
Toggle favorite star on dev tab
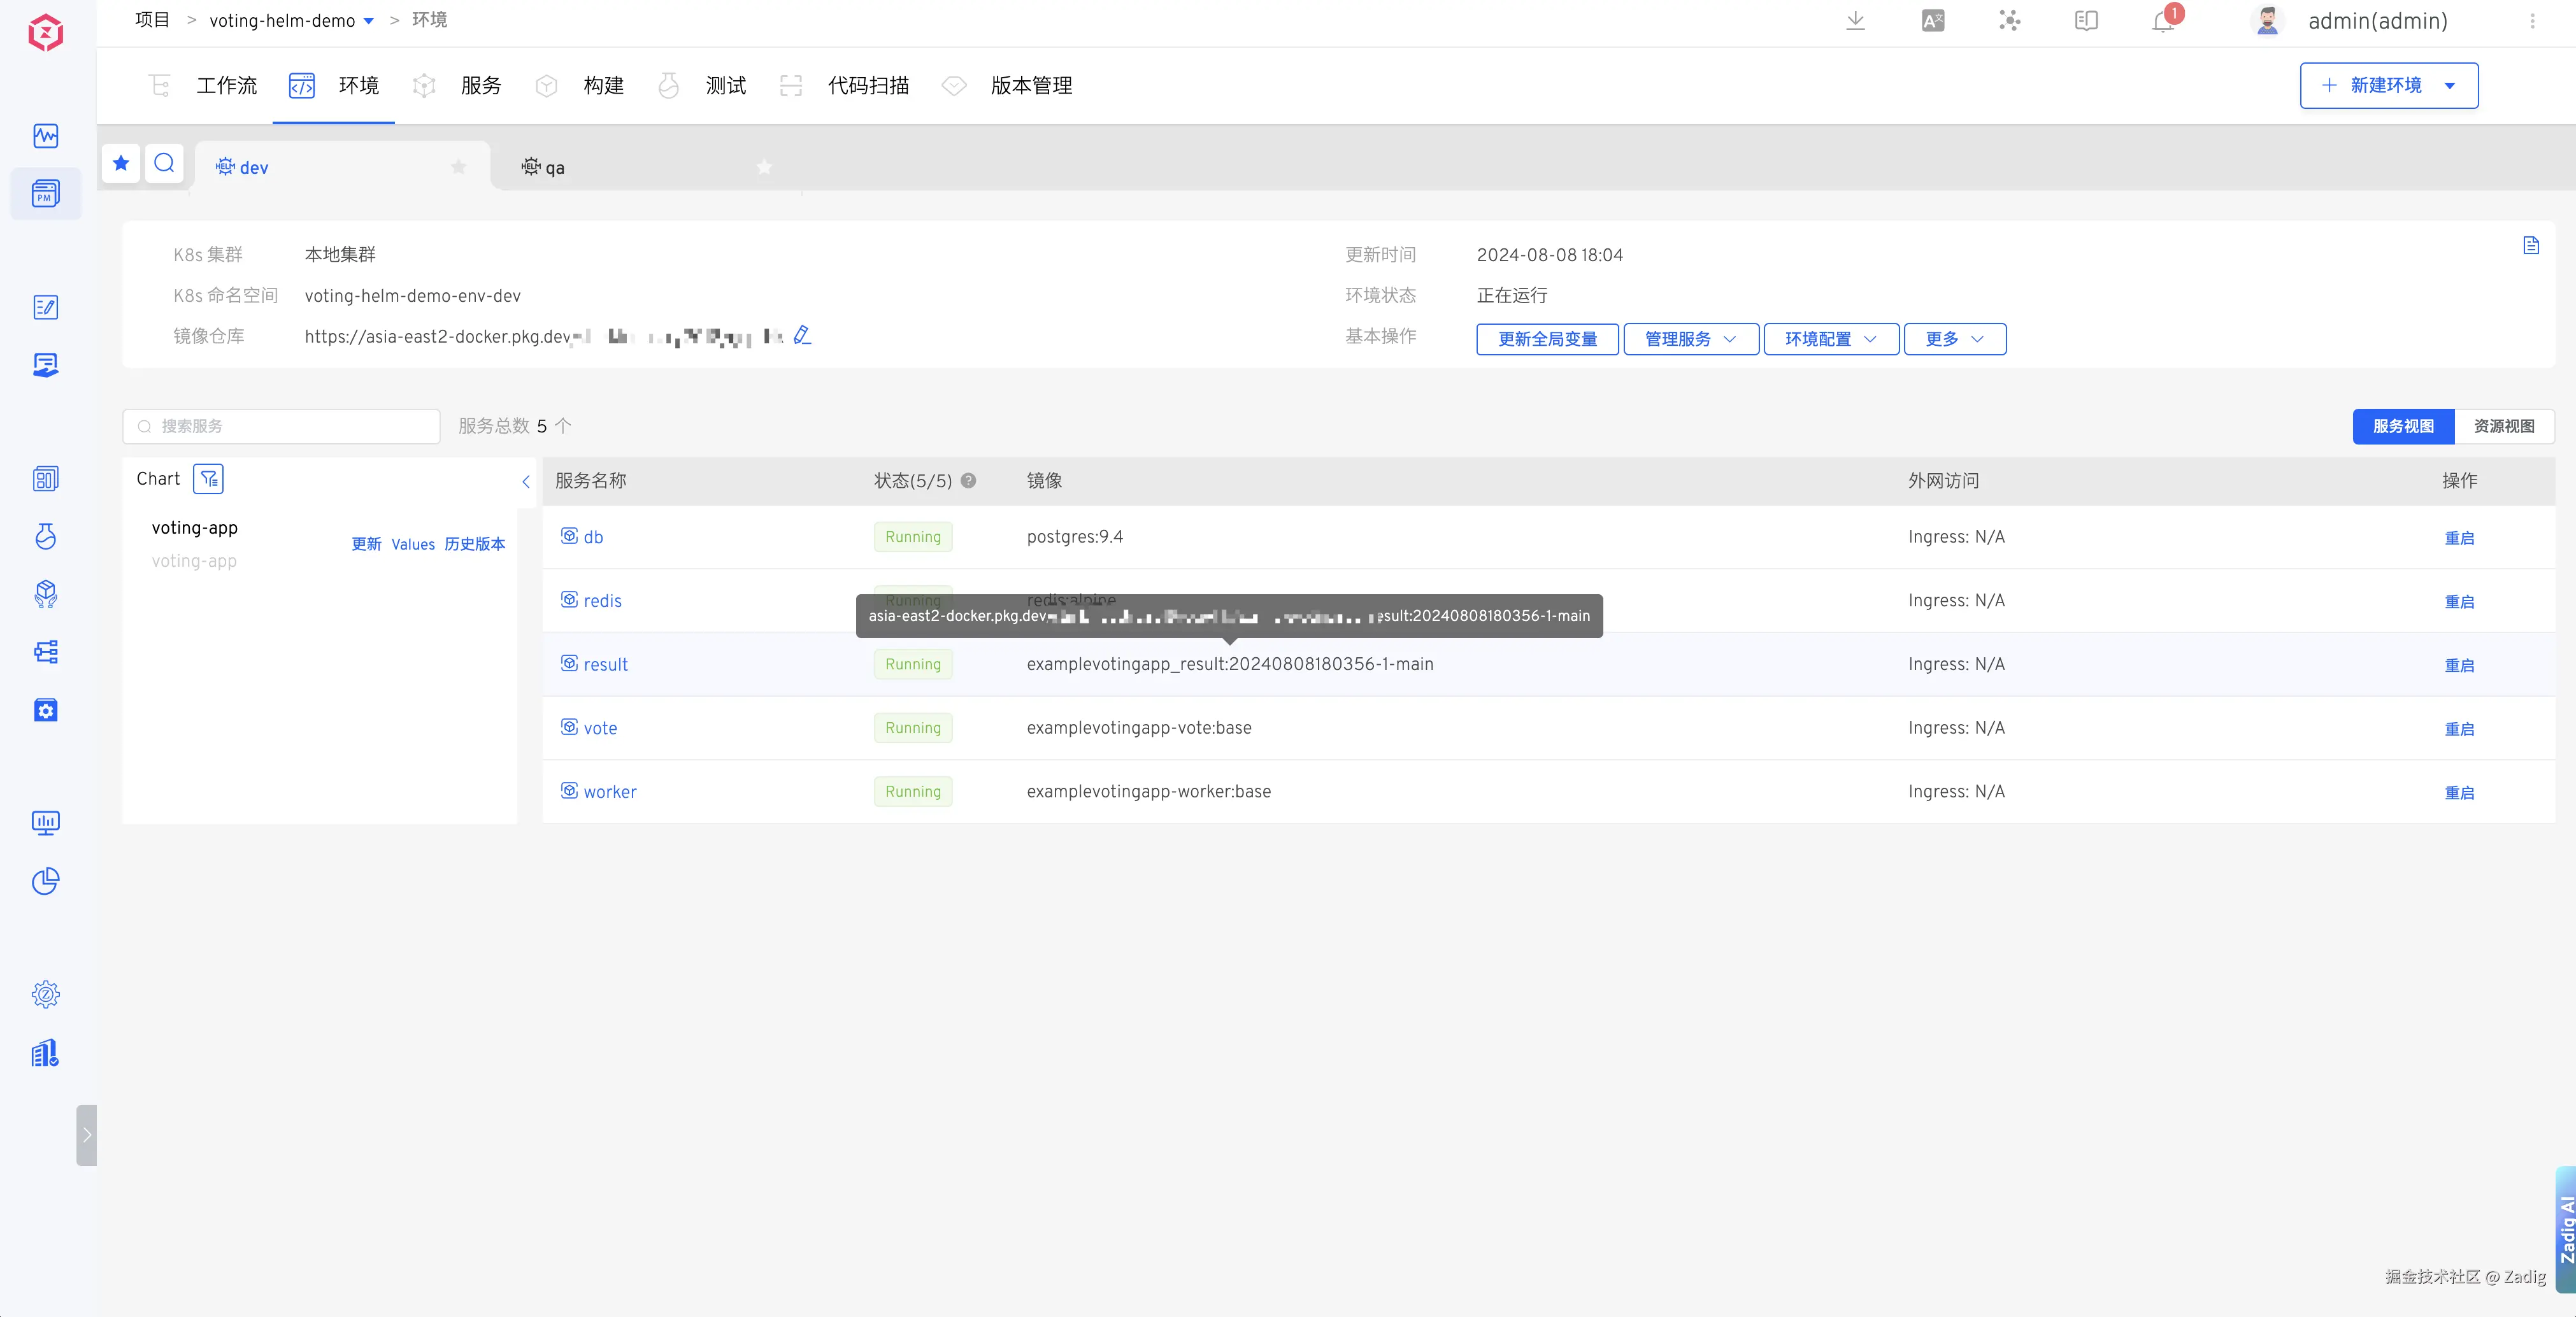458,167
